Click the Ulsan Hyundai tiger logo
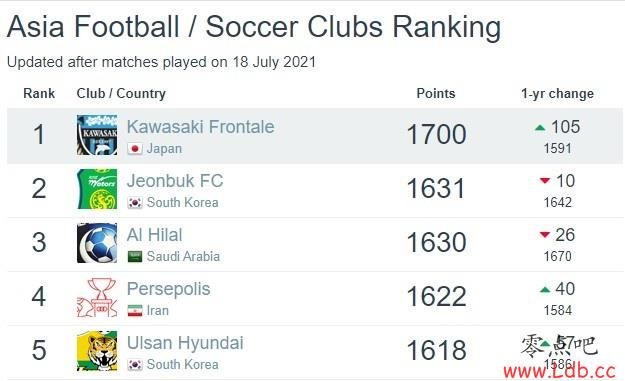The height and width of the screenshot is (381, 625). coord(97,351)
